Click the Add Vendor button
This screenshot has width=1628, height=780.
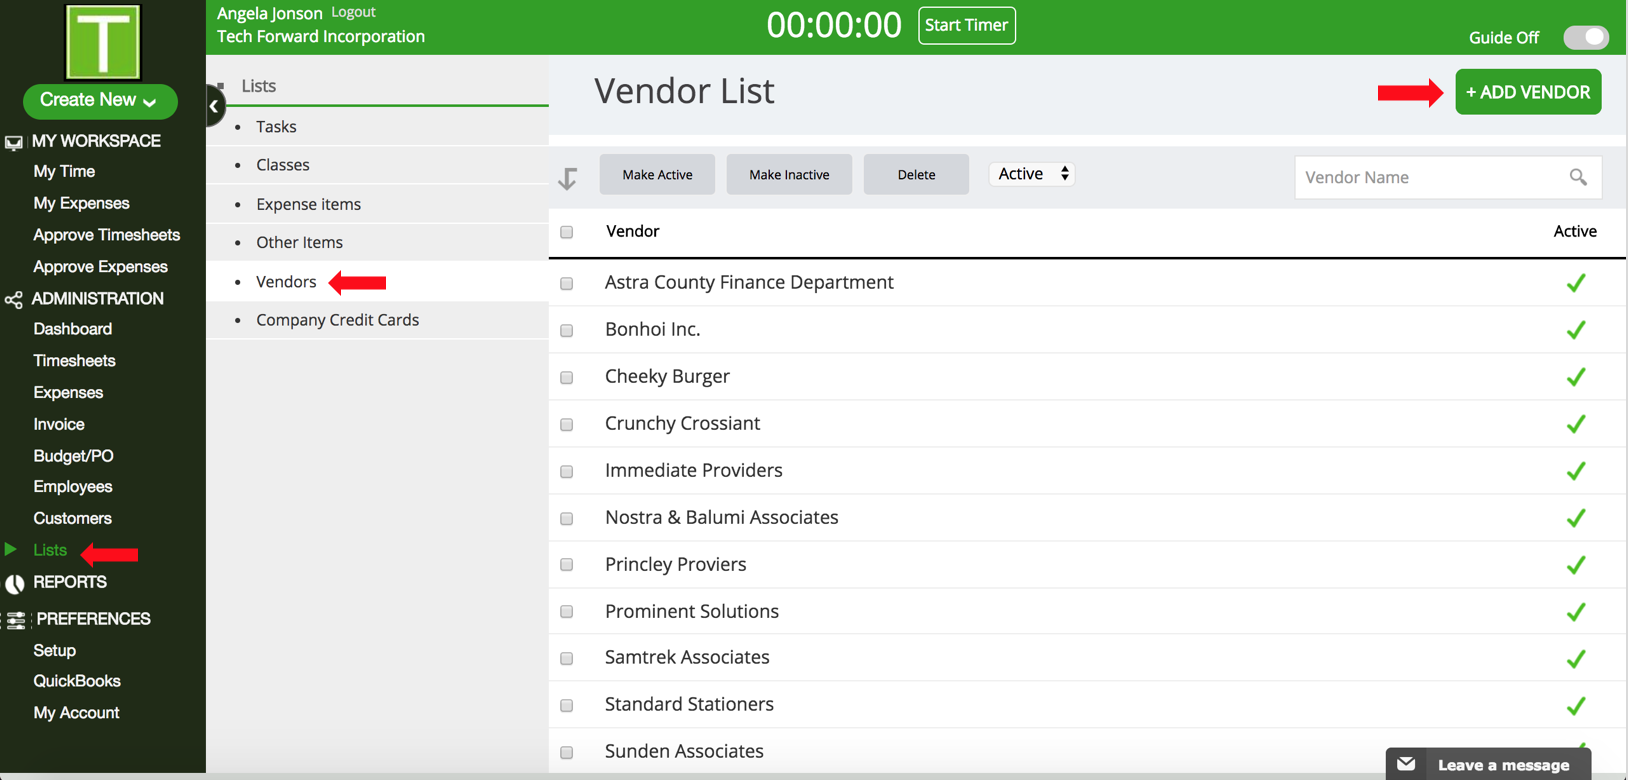[x=1528, y=92]
